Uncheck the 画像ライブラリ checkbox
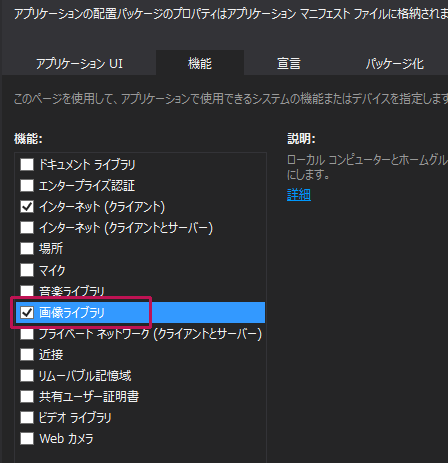 click(x=27, y=312)
